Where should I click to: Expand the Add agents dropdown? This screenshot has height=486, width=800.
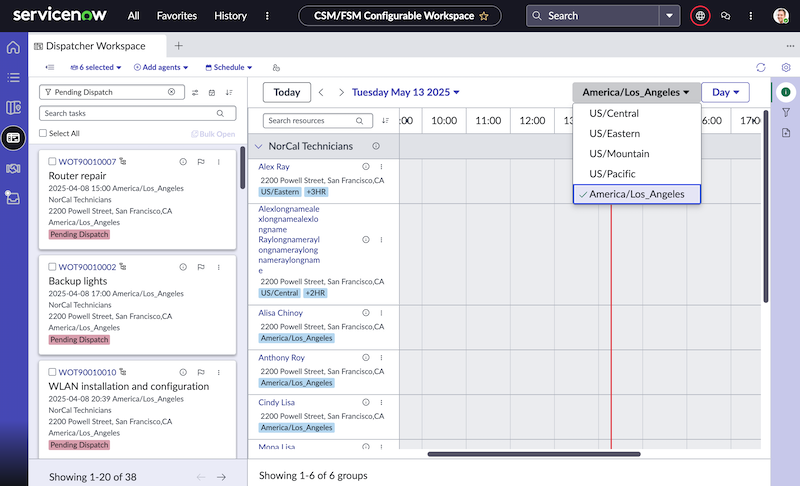click(x=161, y=67)
